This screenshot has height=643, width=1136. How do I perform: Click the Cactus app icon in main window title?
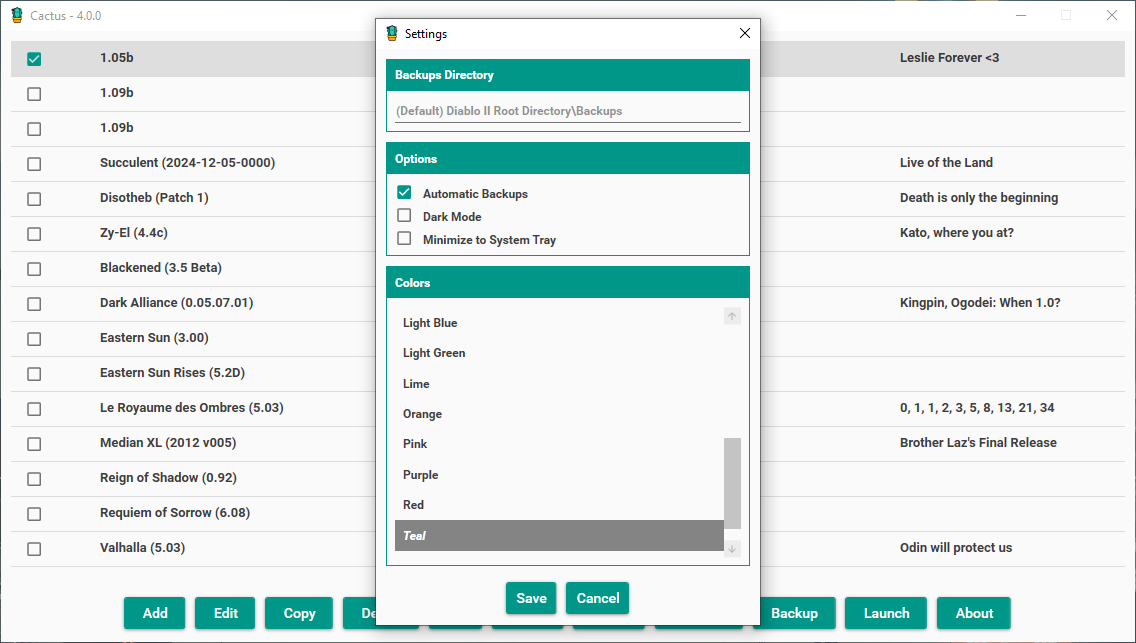17,15
